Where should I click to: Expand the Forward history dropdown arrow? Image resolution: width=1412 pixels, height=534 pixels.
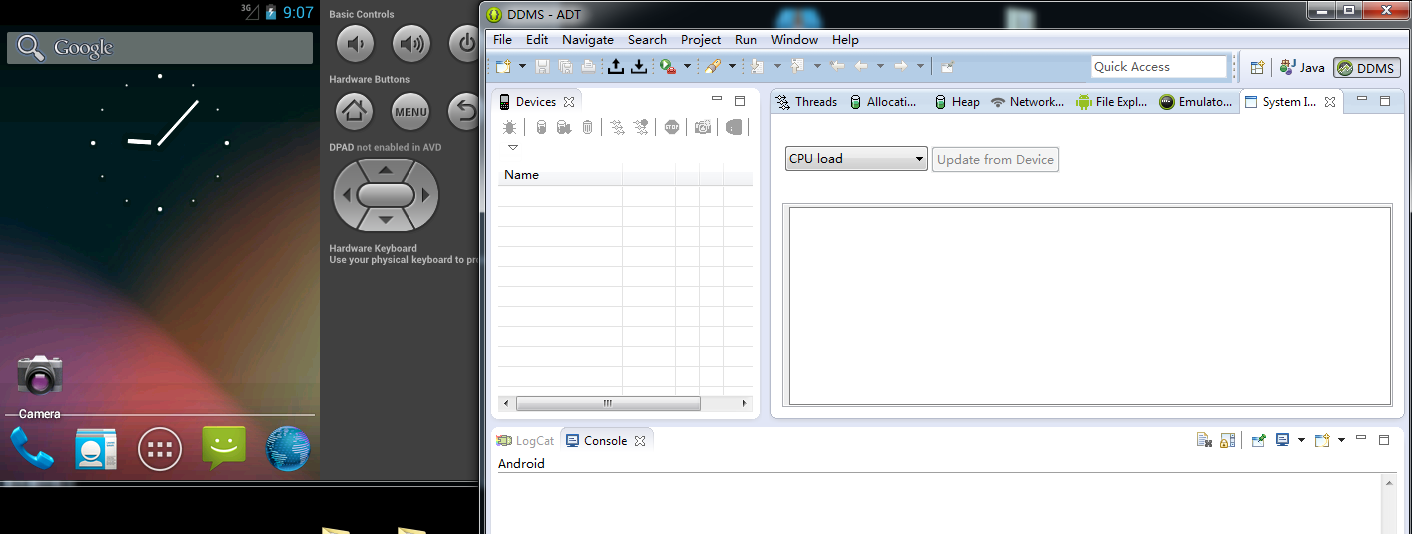coord(920,66)
